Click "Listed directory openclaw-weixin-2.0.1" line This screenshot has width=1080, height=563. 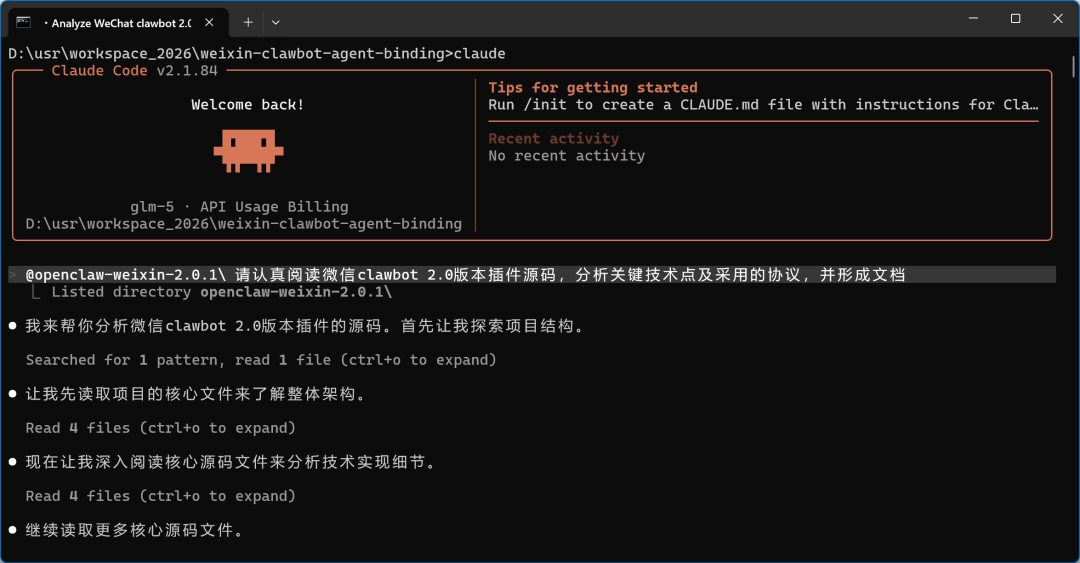coord(221,292)
